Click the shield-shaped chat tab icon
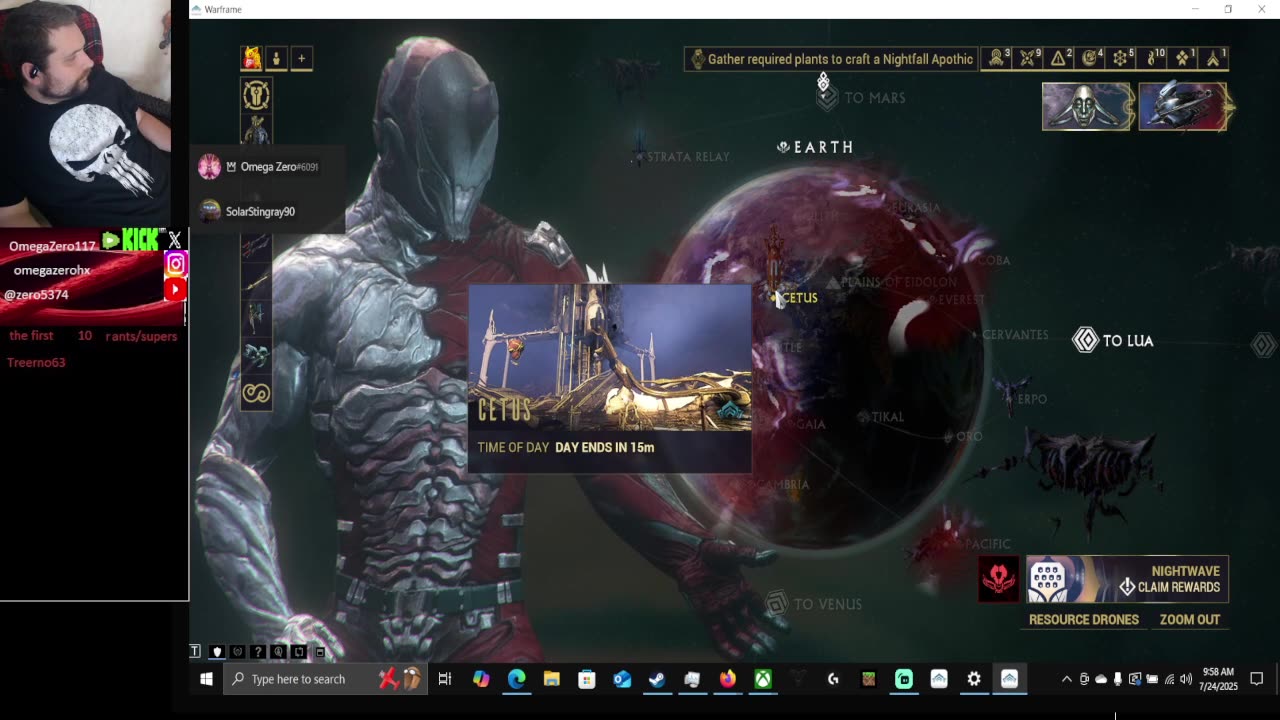1280x720 pixels. point(217,652)
